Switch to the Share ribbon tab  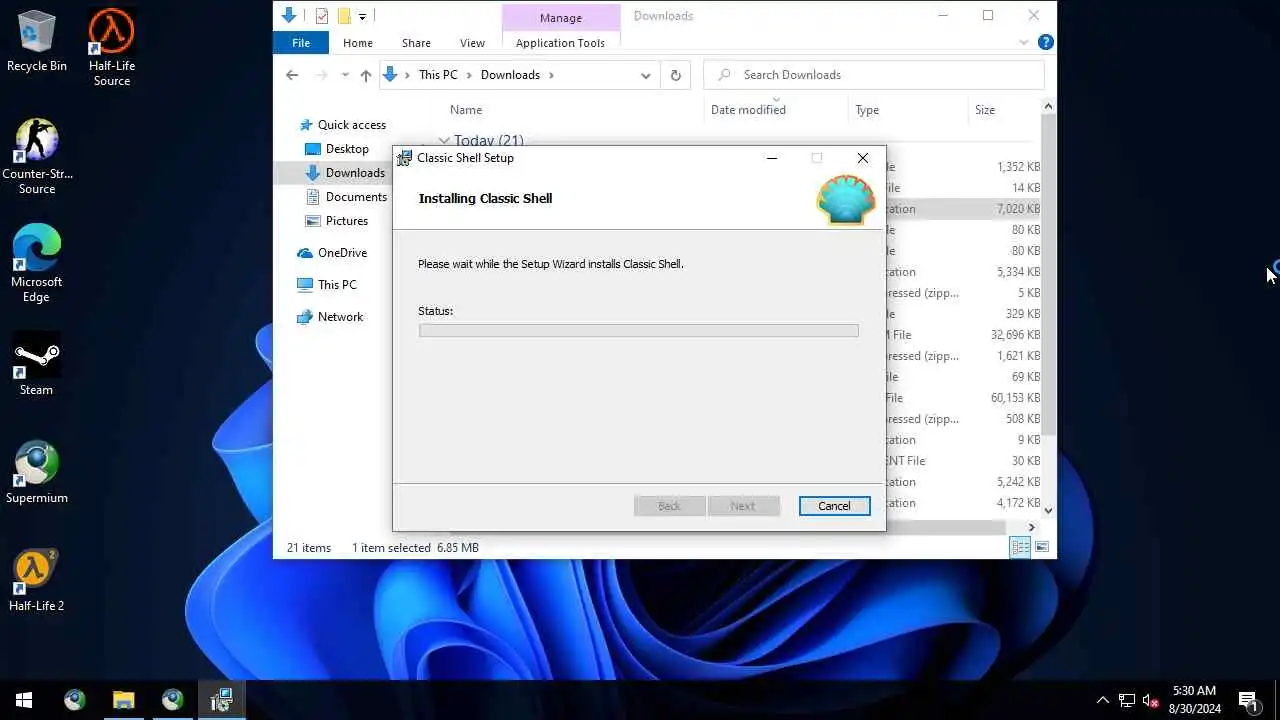tap(416, 43)
